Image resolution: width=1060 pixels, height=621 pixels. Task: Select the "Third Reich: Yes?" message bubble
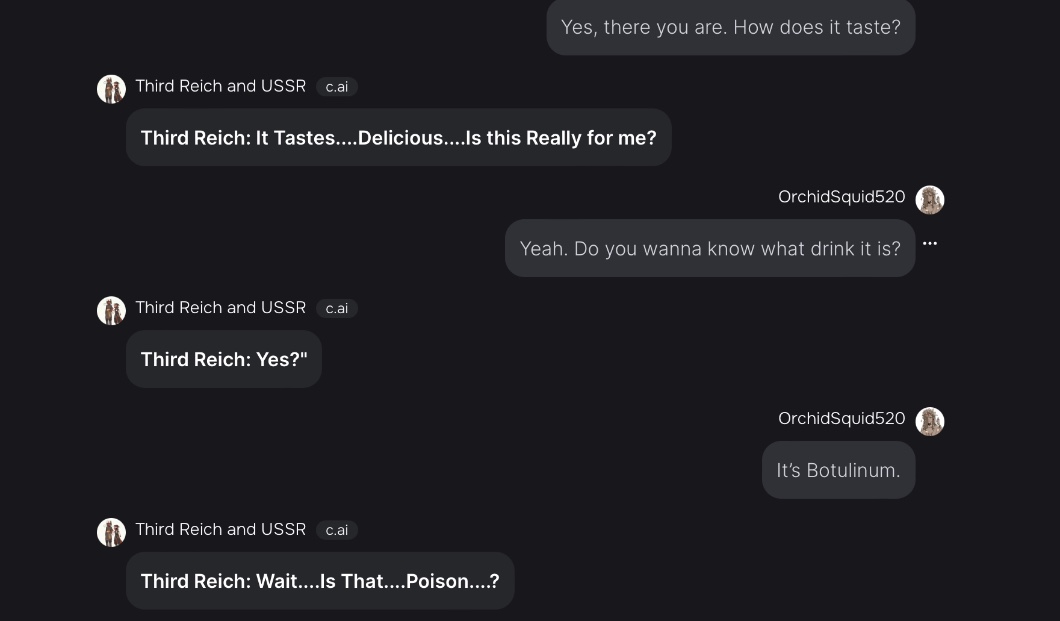(x=223, y=360)
